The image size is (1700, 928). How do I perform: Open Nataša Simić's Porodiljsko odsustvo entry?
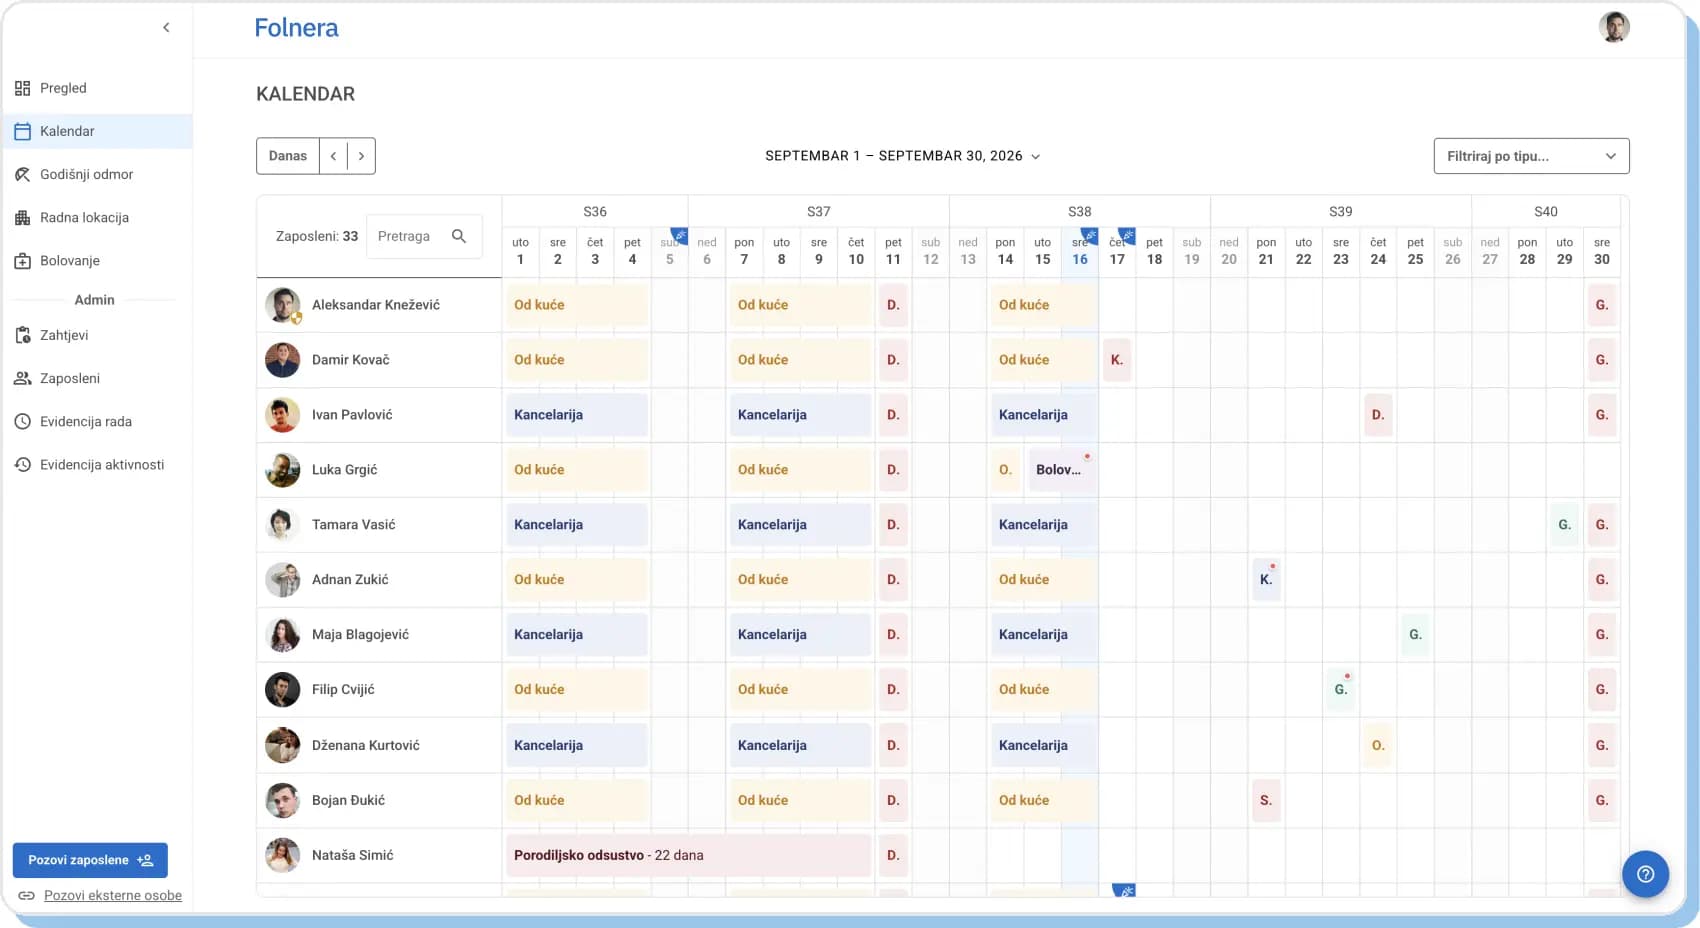[x=689, y=855]
